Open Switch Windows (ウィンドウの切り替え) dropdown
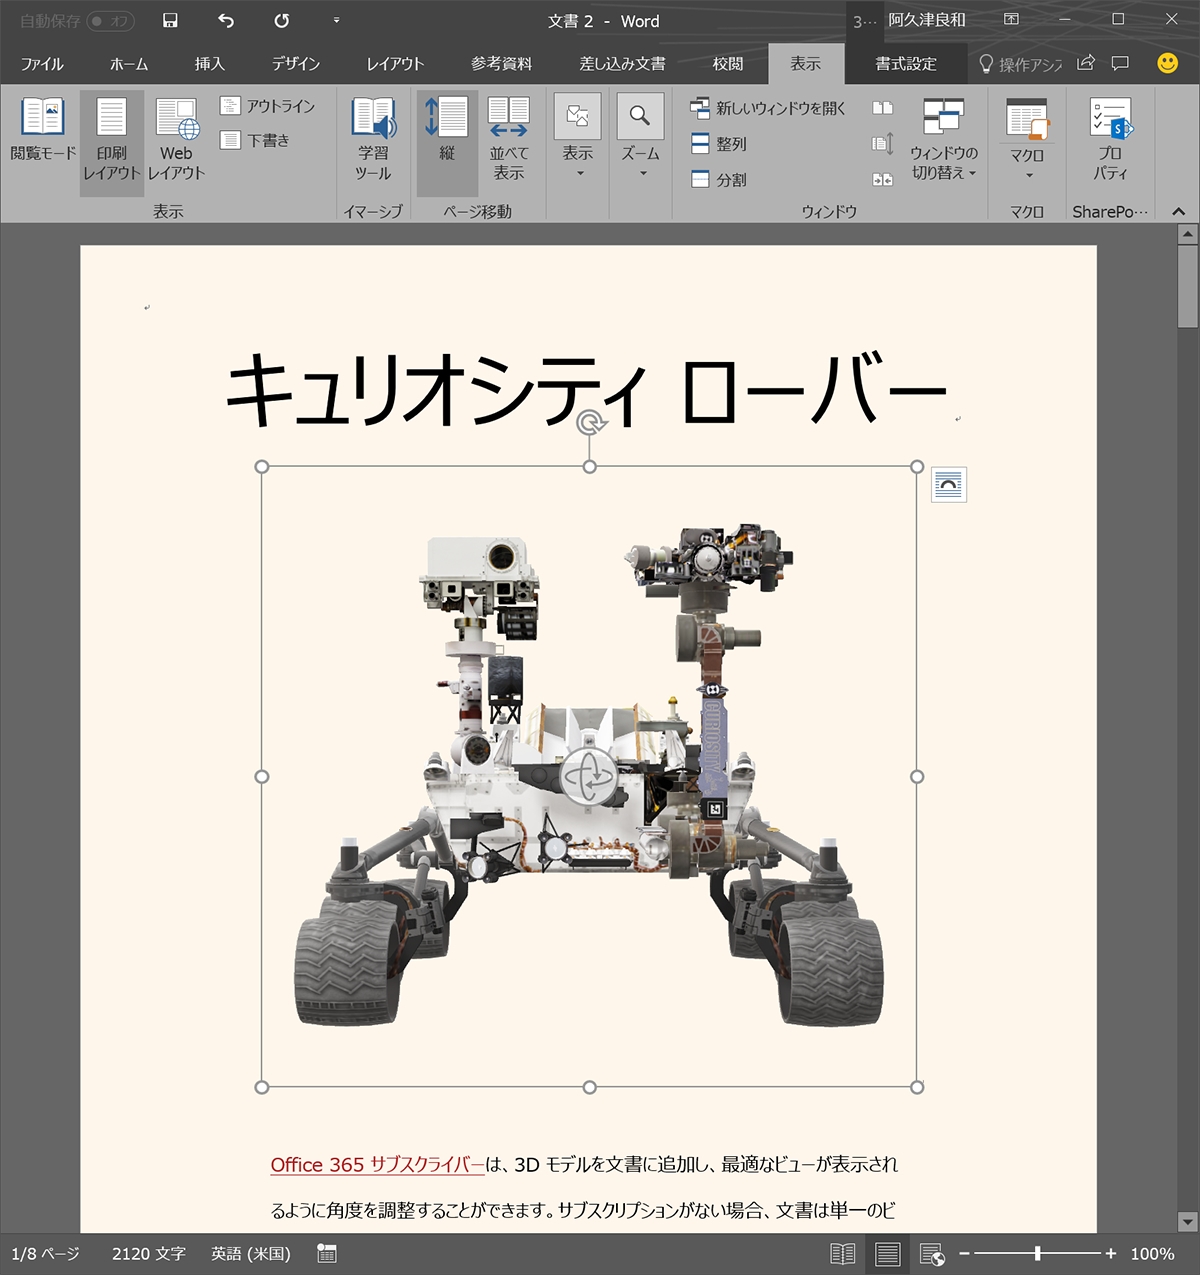 [943, 140]
